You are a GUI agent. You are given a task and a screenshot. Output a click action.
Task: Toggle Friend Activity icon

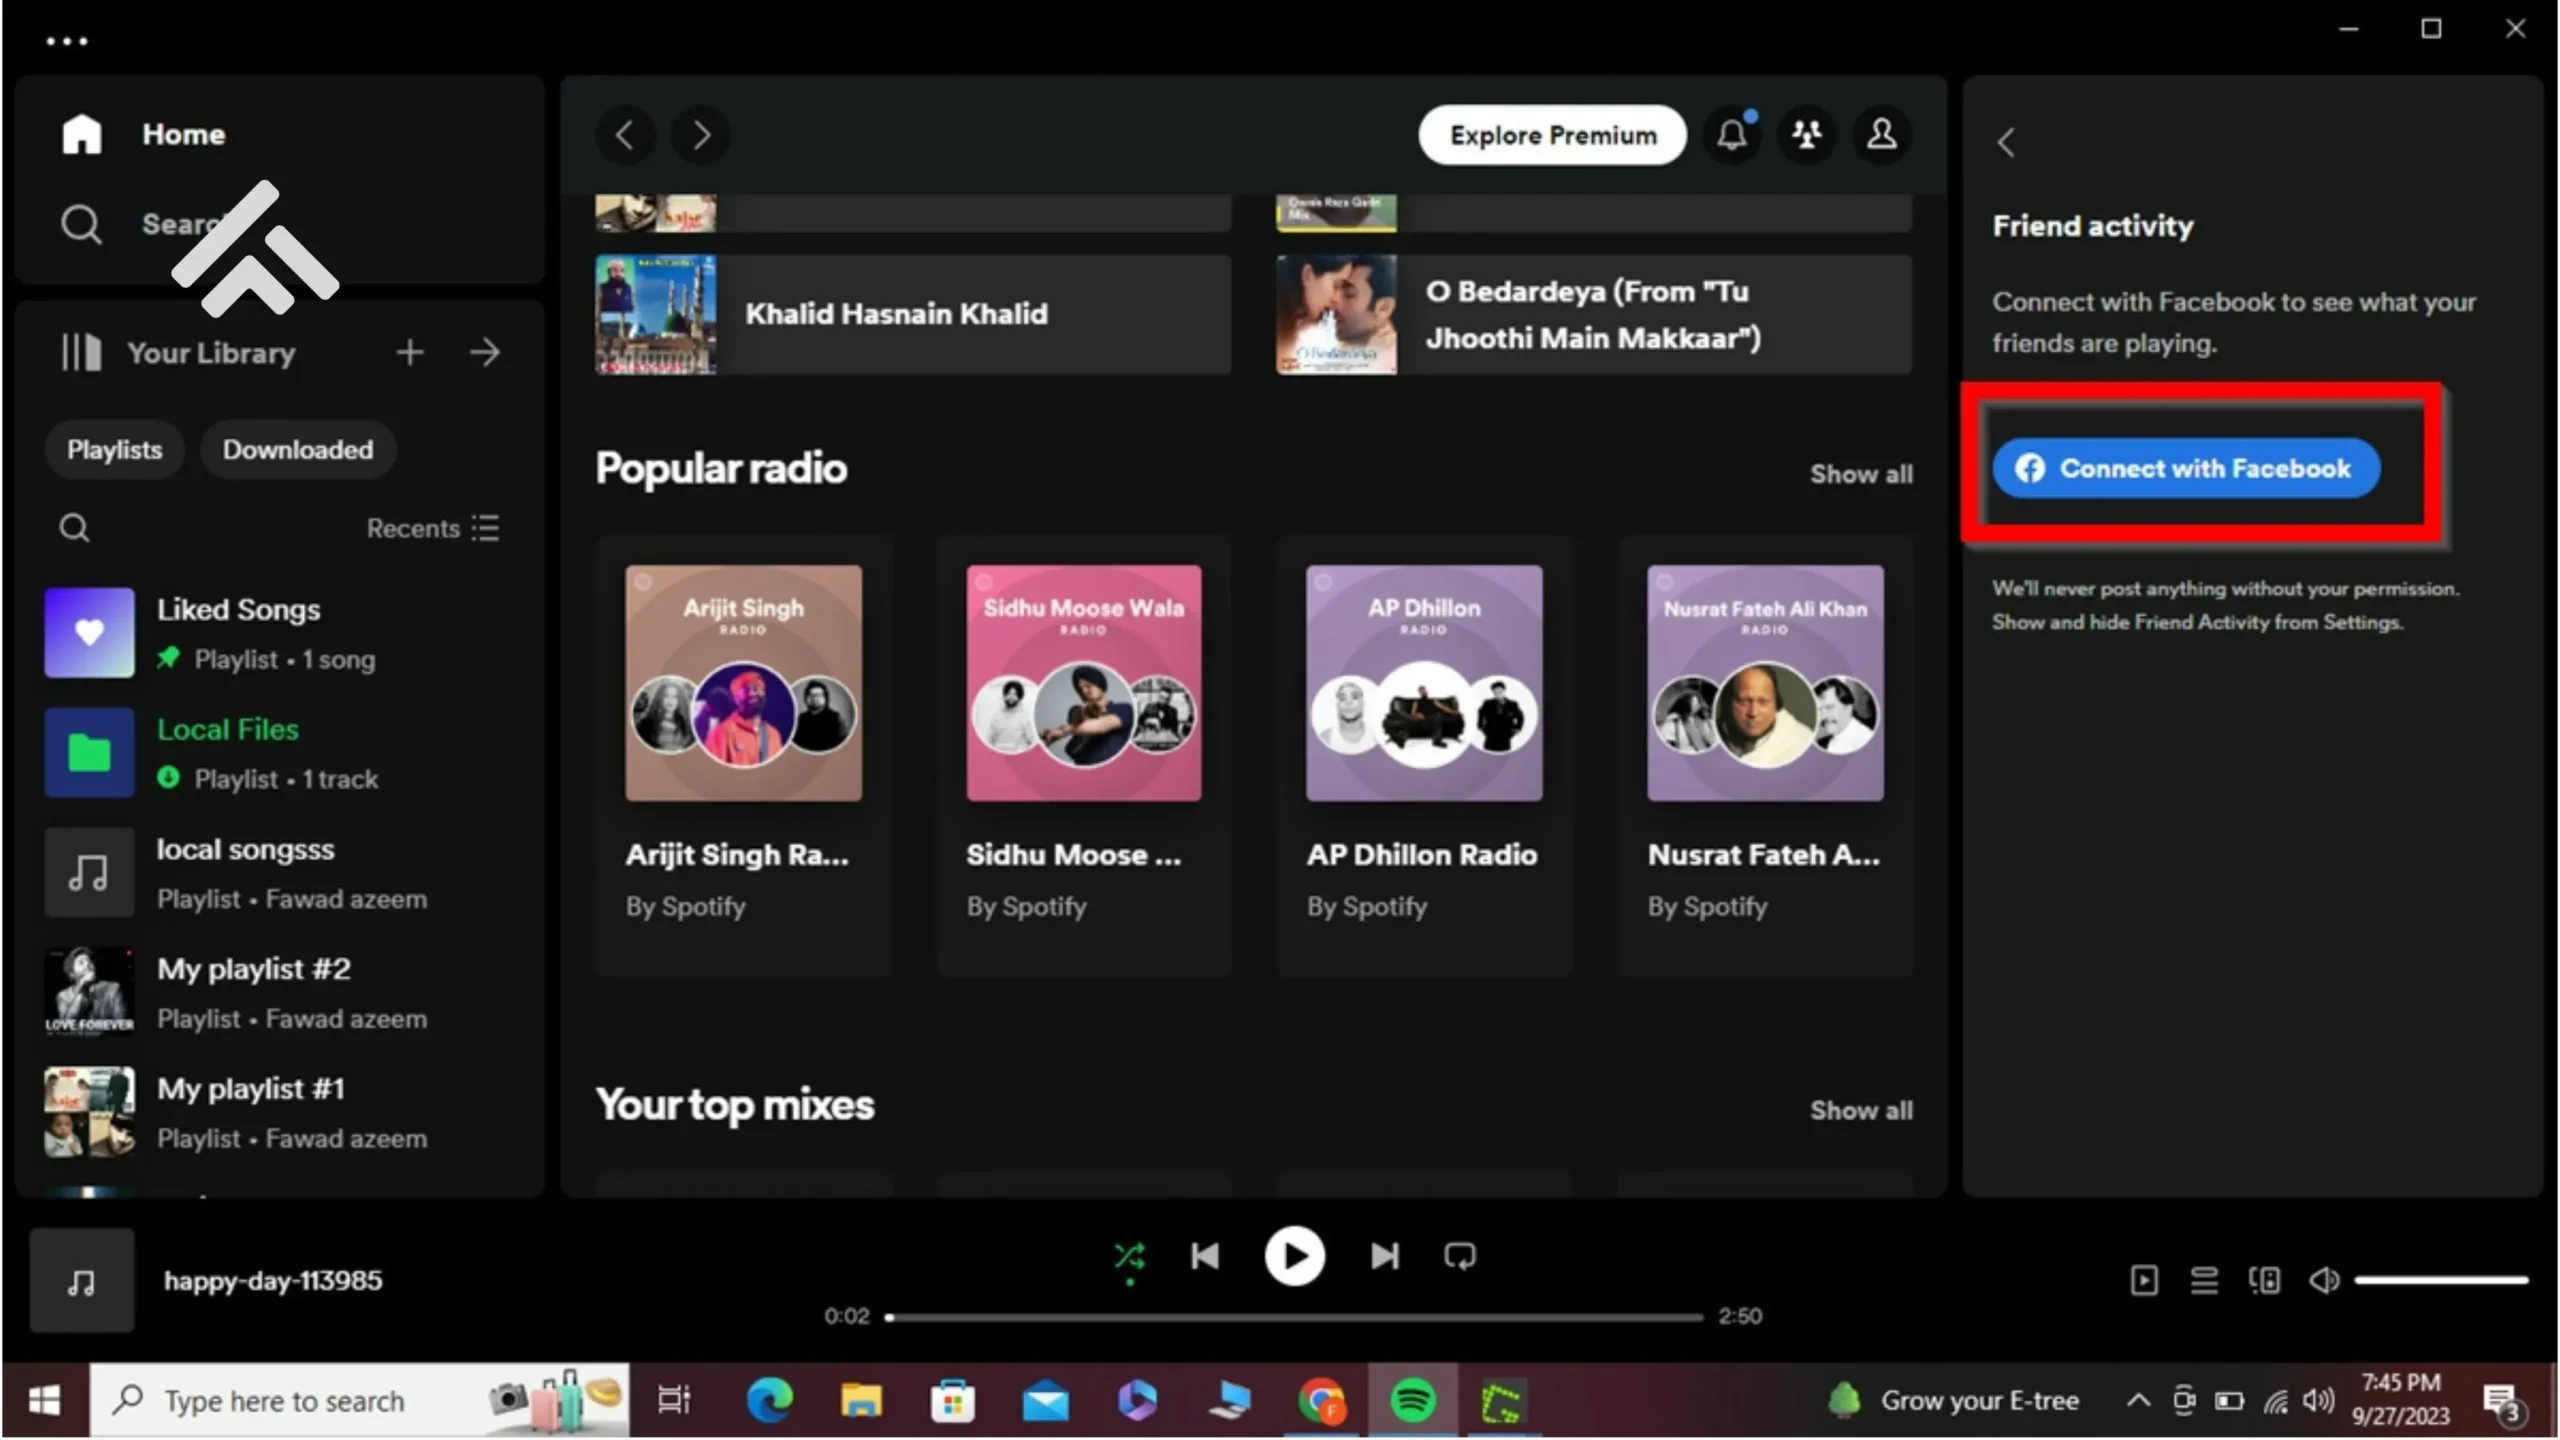click(1807, 134)
